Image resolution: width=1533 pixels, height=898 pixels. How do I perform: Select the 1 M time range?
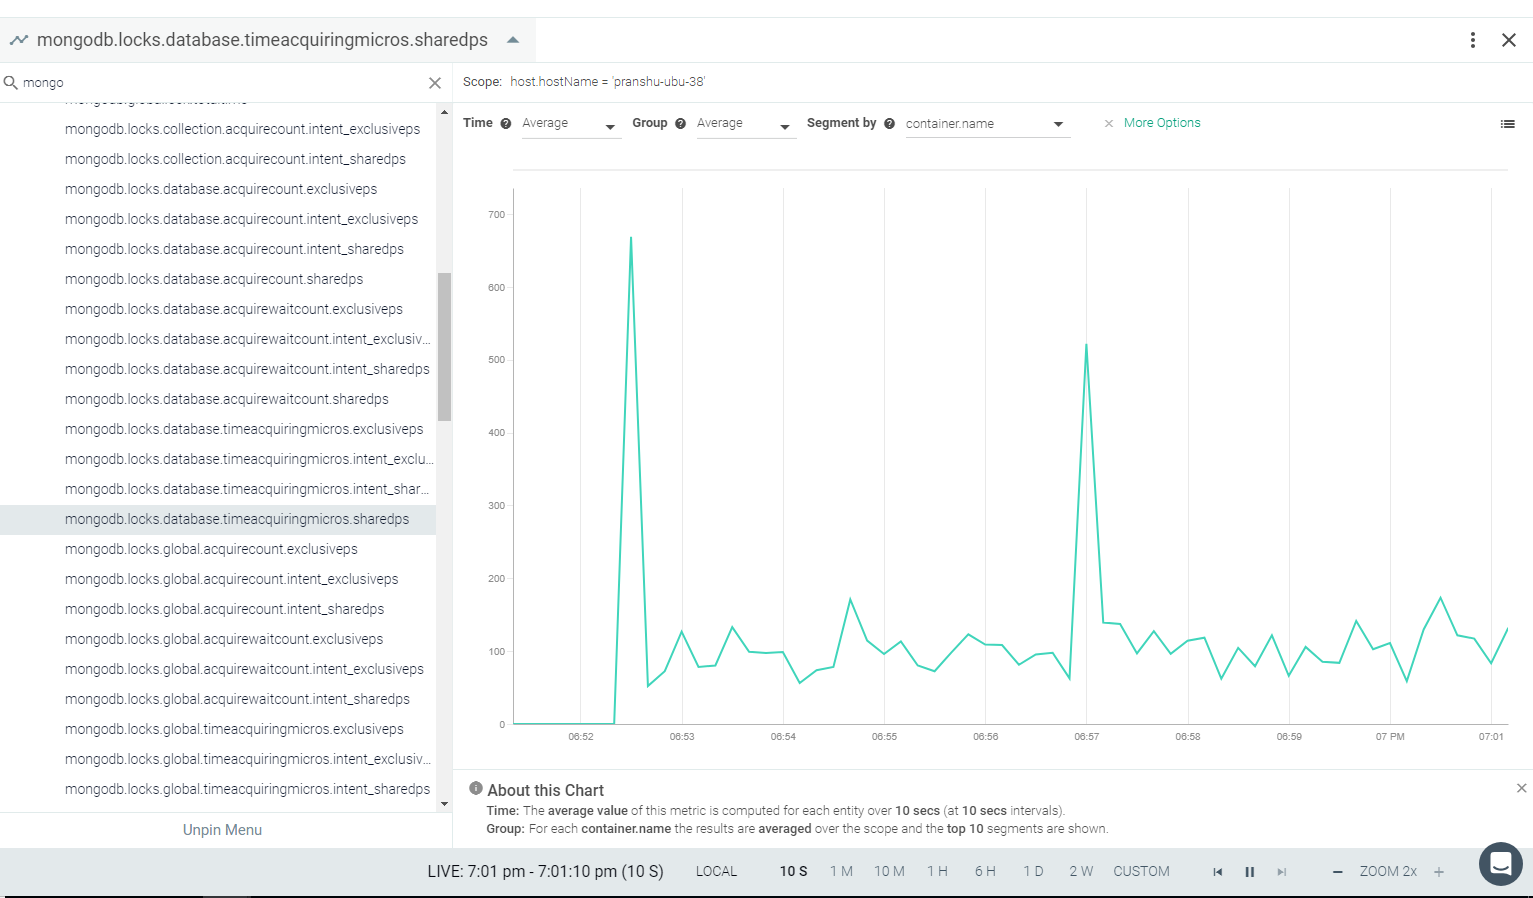(841, 871)
